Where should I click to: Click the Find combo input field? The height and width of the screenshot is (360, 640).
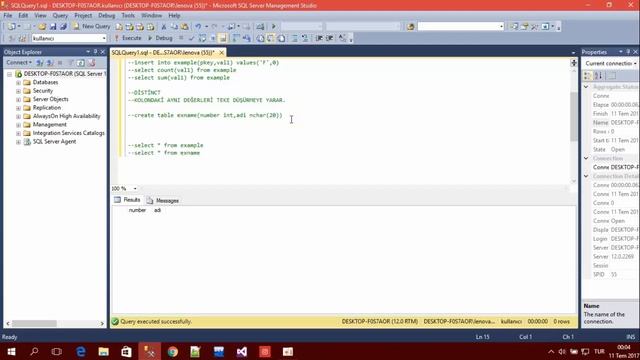[x=460, y=27]
